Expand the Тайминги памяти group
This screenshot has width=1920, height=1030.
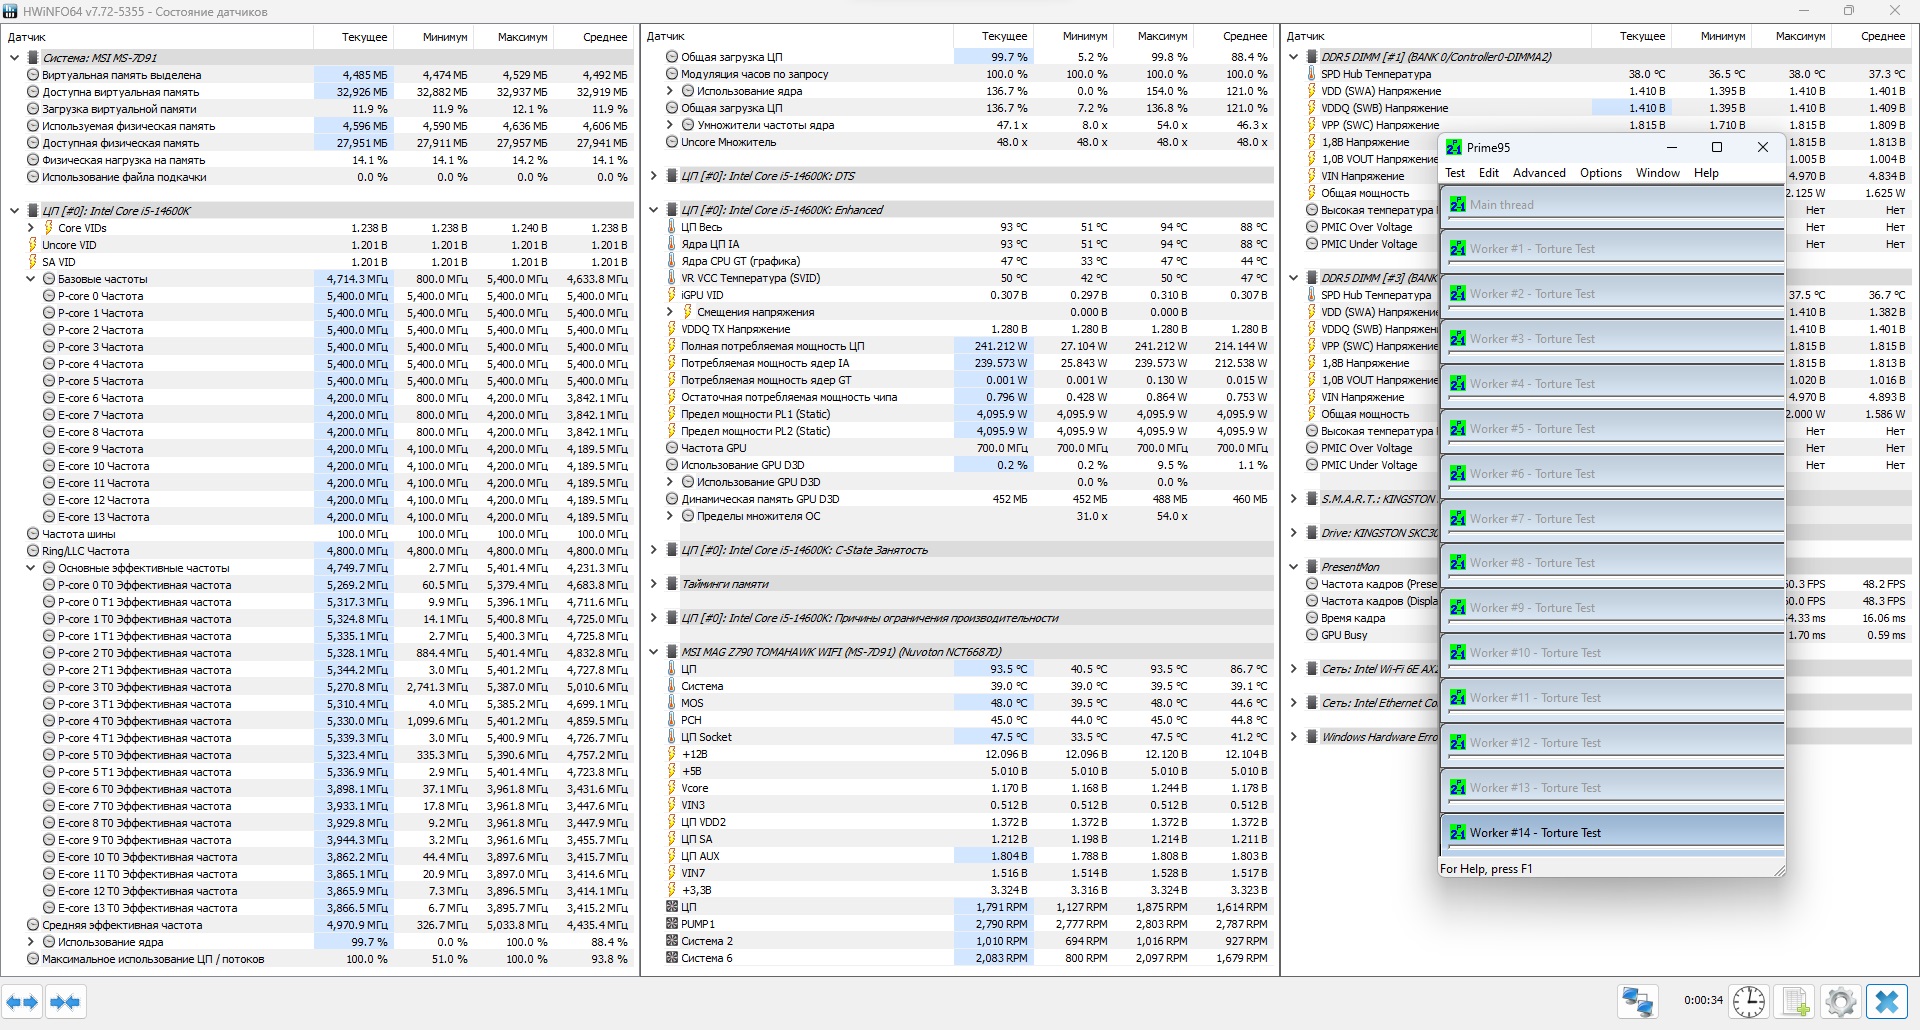653,584
